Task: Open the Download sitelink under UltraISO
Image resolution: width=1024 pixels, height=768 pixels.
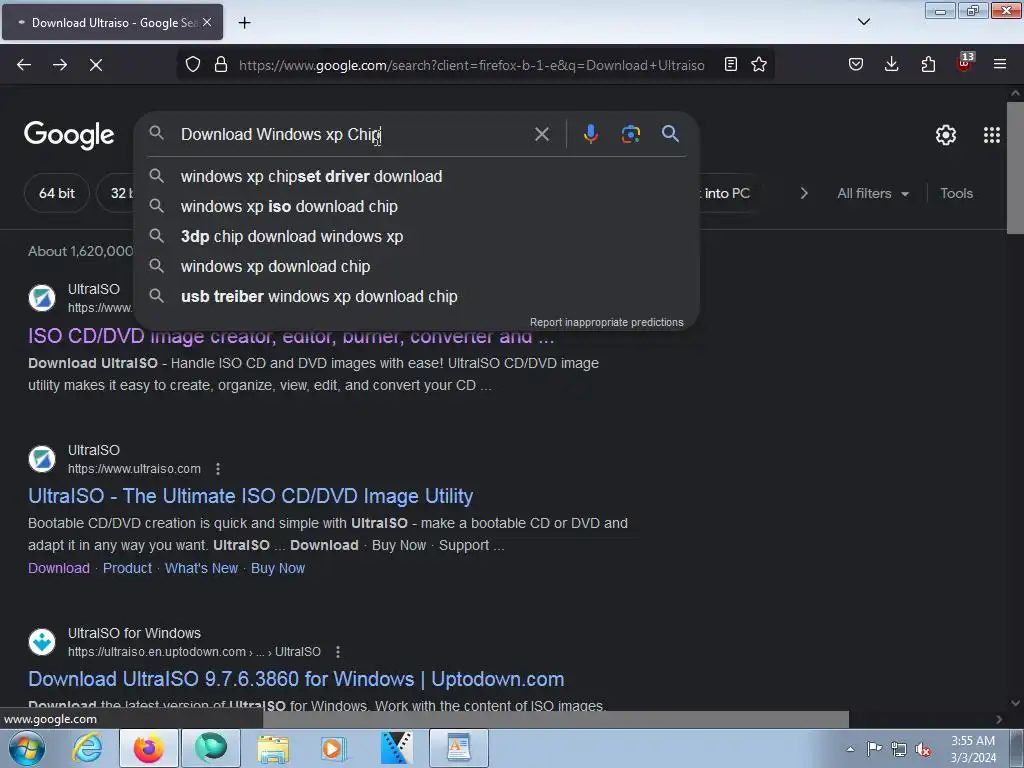Action: 59,568
